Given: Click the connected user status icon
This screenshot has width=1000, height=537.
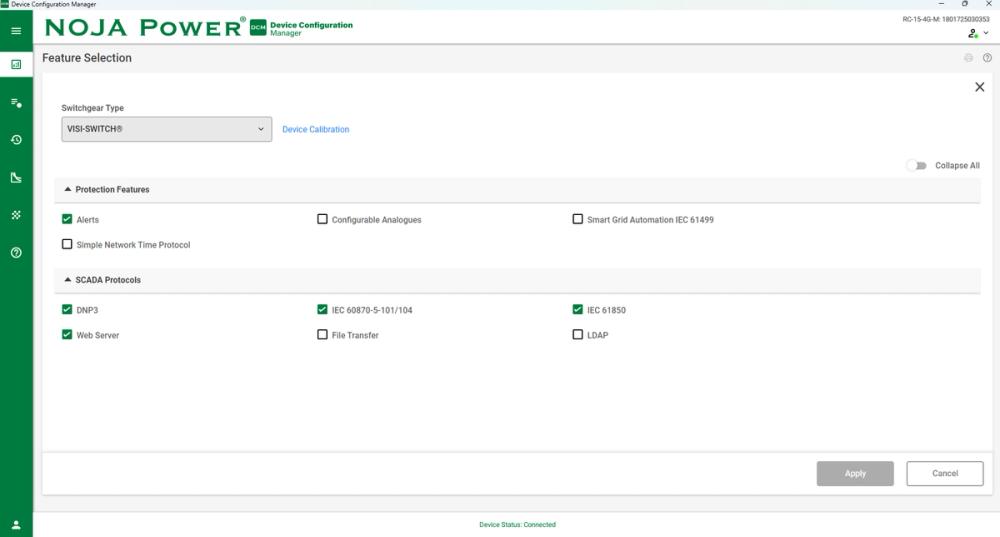Looking at the screenshot, I should 973,33.
